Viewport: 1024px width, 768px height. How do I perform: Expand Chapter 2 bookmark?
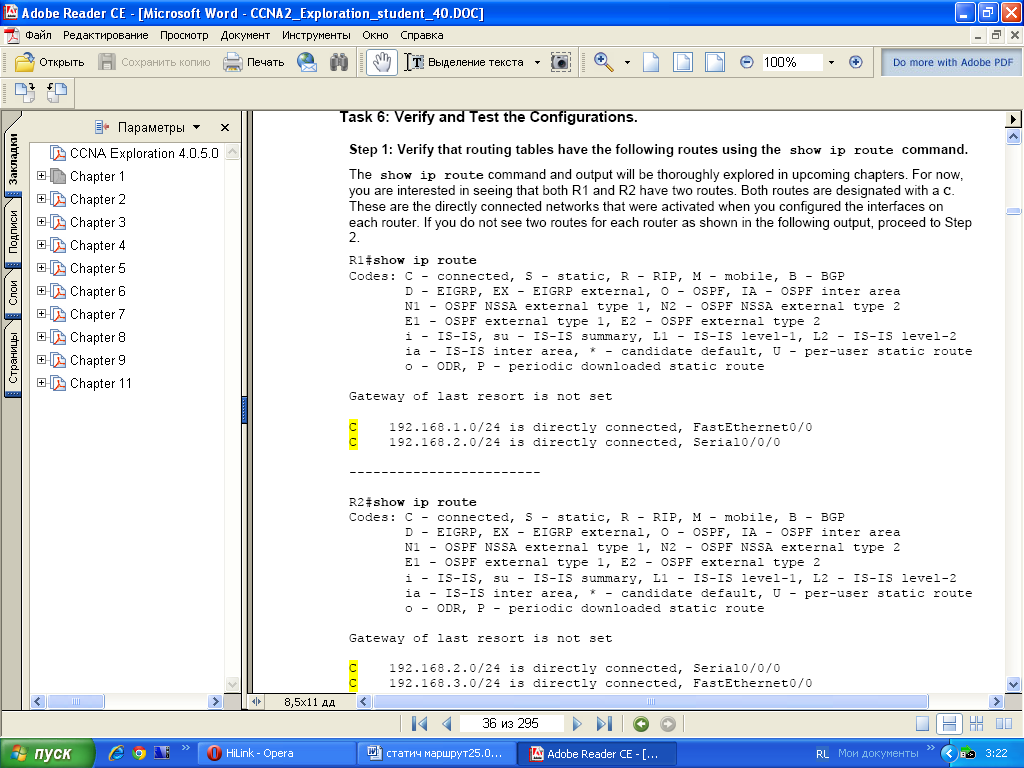tap(41, 199)
